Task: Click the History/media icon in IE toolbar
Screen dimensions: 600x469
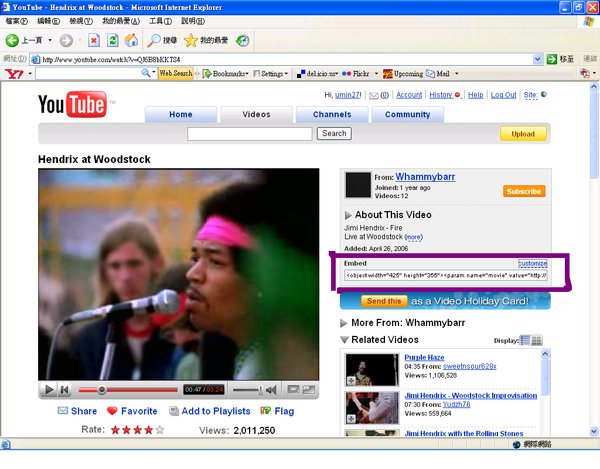Action: (x=243, y=40)
